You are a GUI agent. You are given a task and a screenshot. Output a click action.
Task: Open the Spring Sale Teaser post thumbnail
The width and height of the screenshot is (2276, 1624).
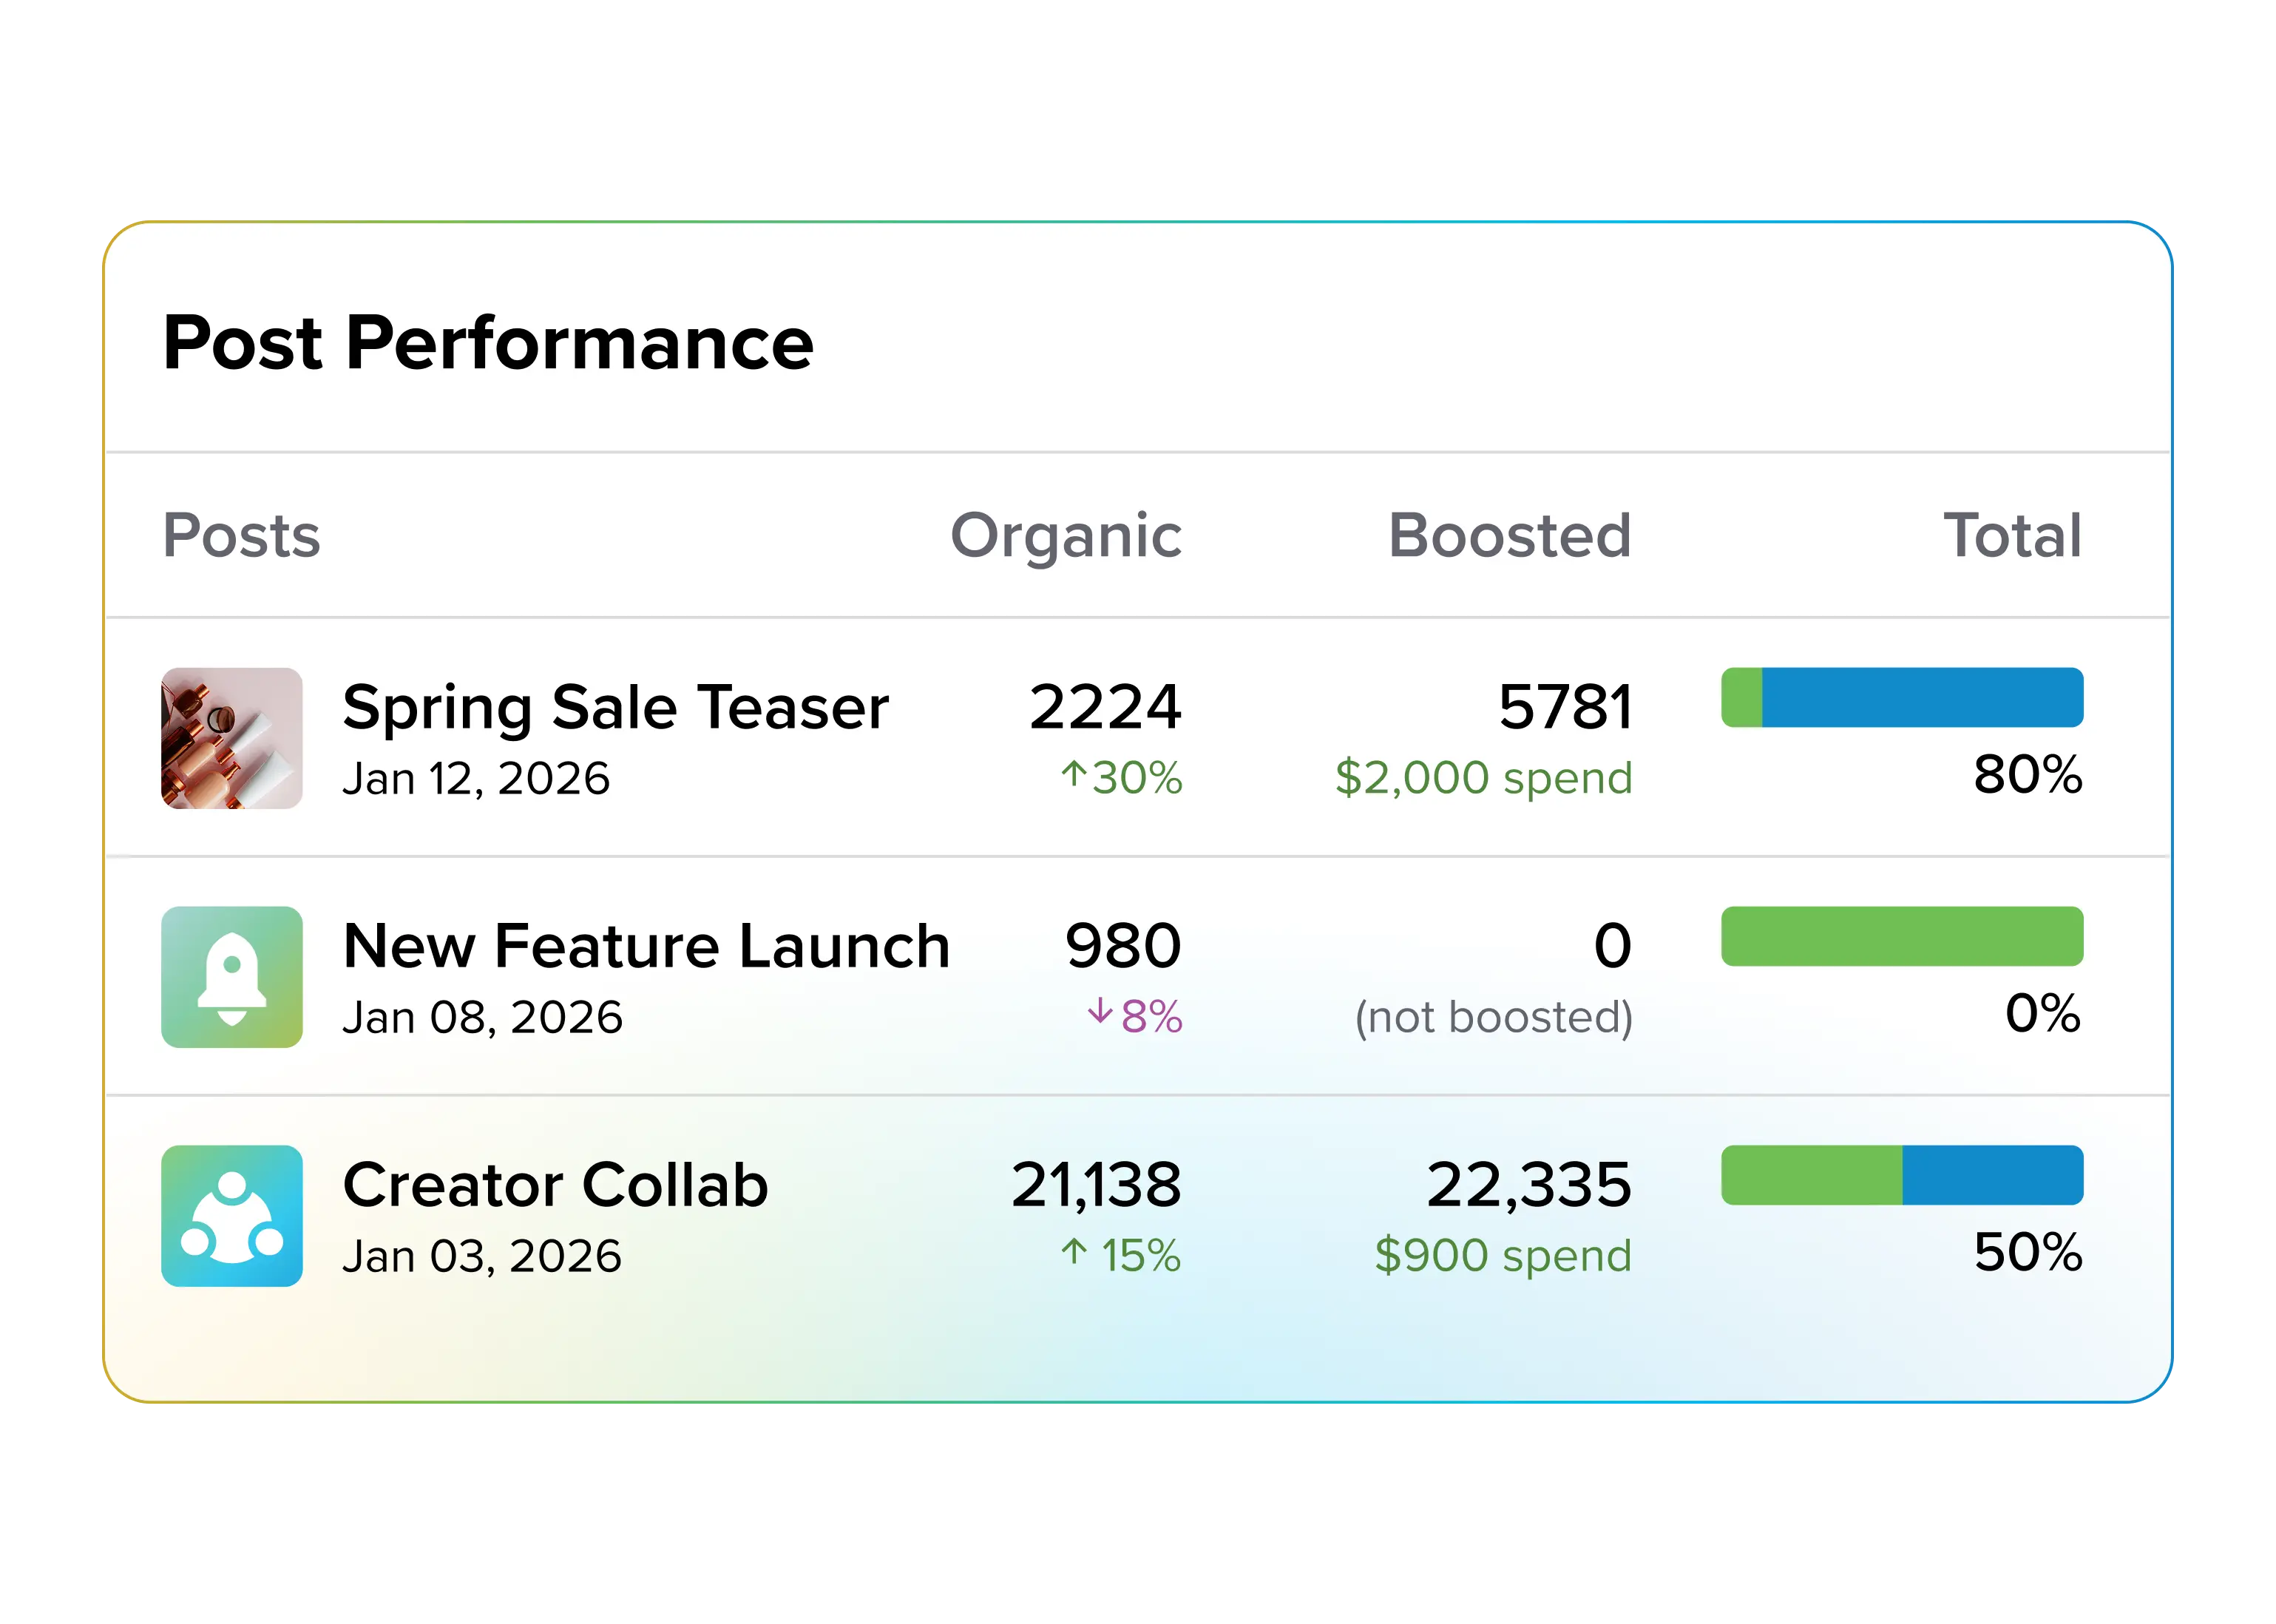point(231,738)
